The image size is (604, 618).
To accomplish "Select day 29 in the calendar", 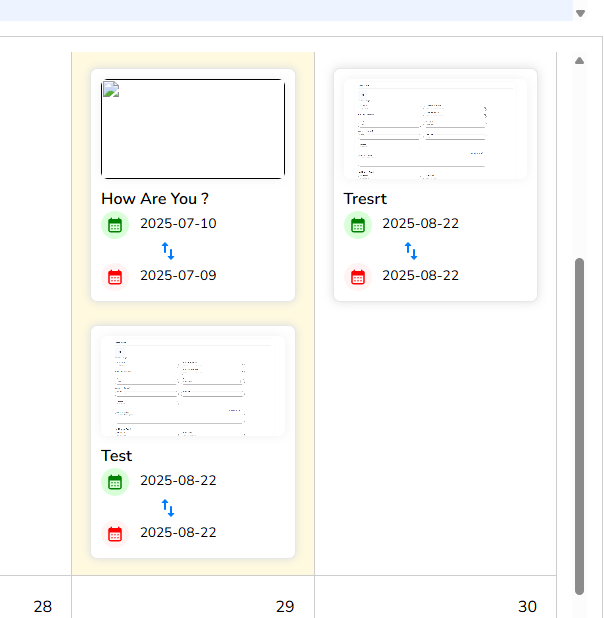I will (x=285, y=606).
